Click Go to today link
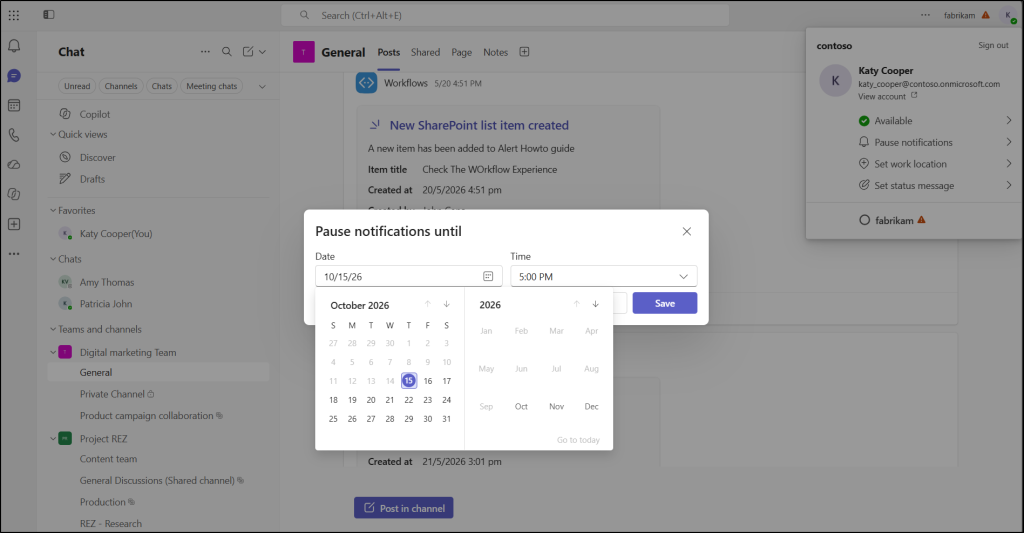The image size is (1024, 533). [578, 440]
